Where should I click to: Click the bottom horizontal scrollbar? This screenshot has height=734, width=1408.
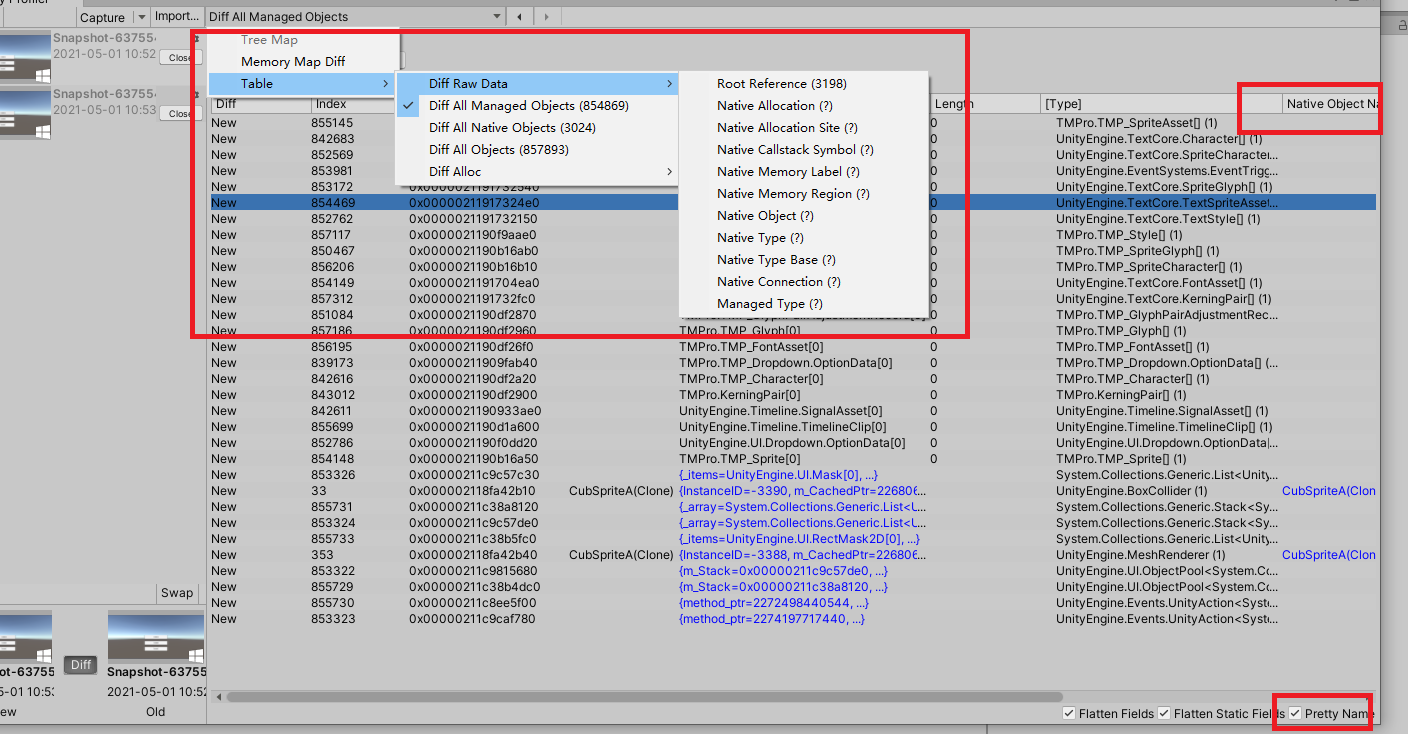click(x=640, y=695)
